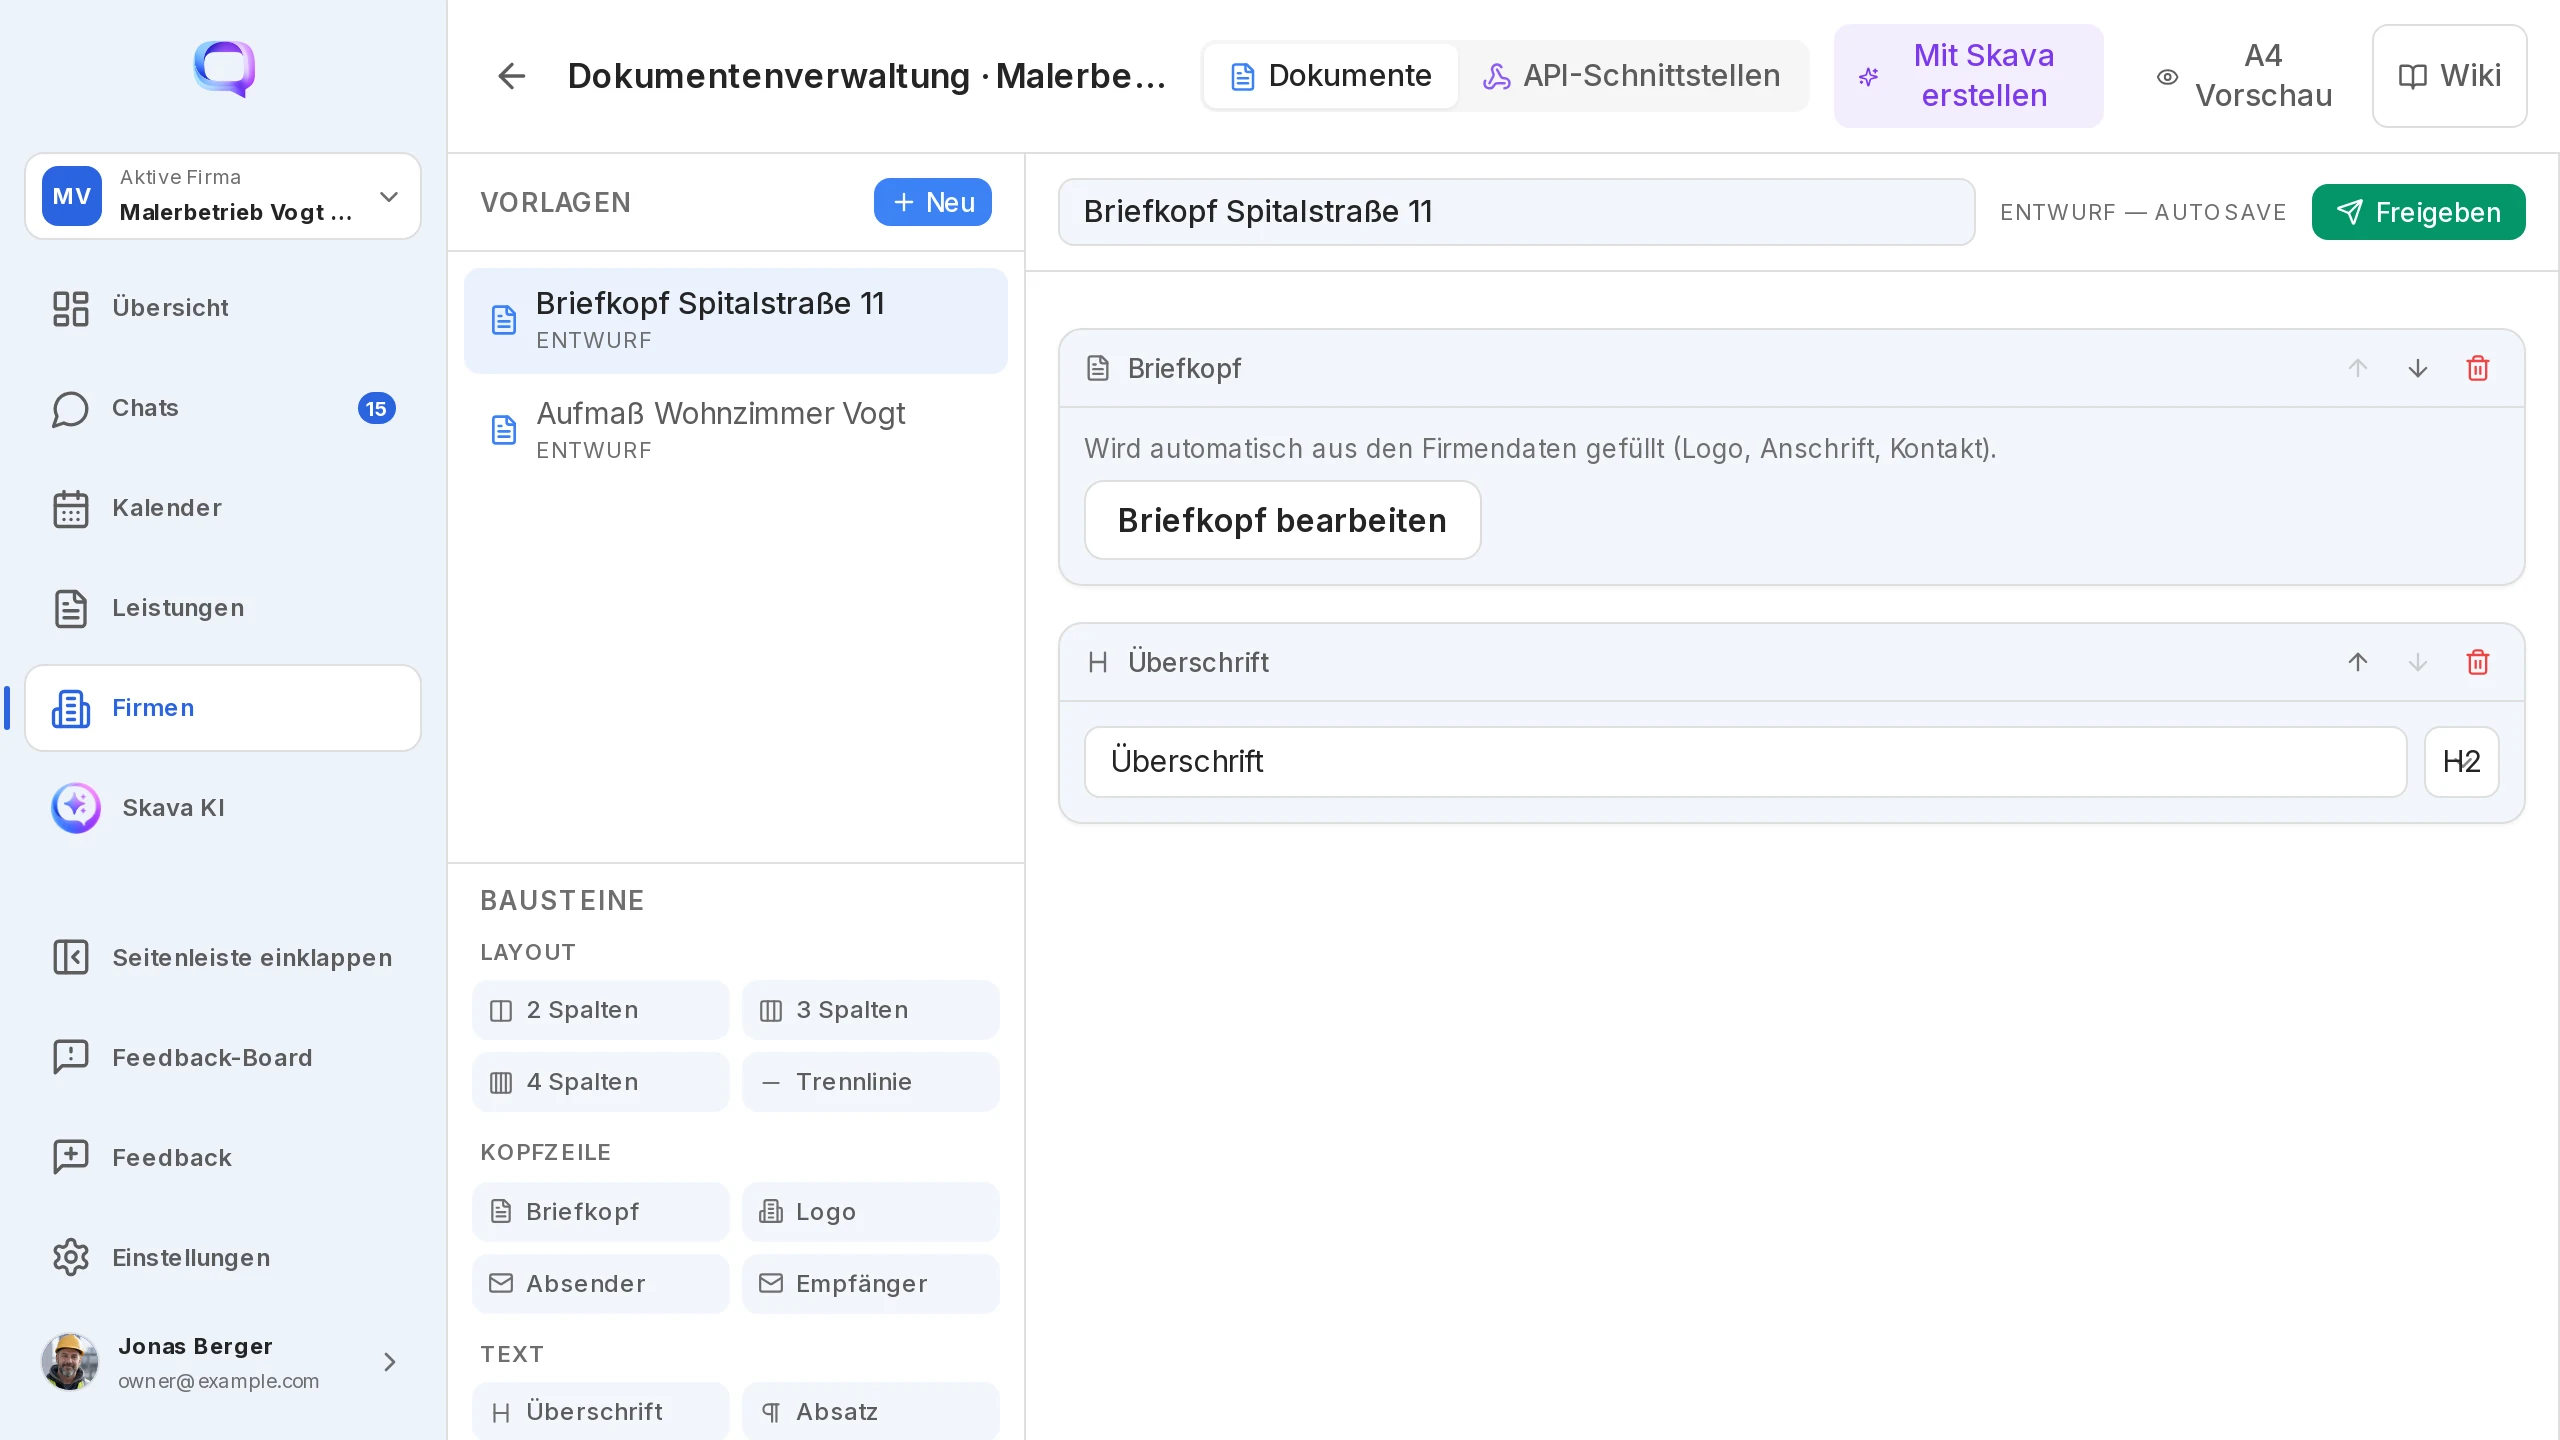Open Übersicht in the sidebar
Viewport: 2560px width, 1440px height.
point(223,308)
